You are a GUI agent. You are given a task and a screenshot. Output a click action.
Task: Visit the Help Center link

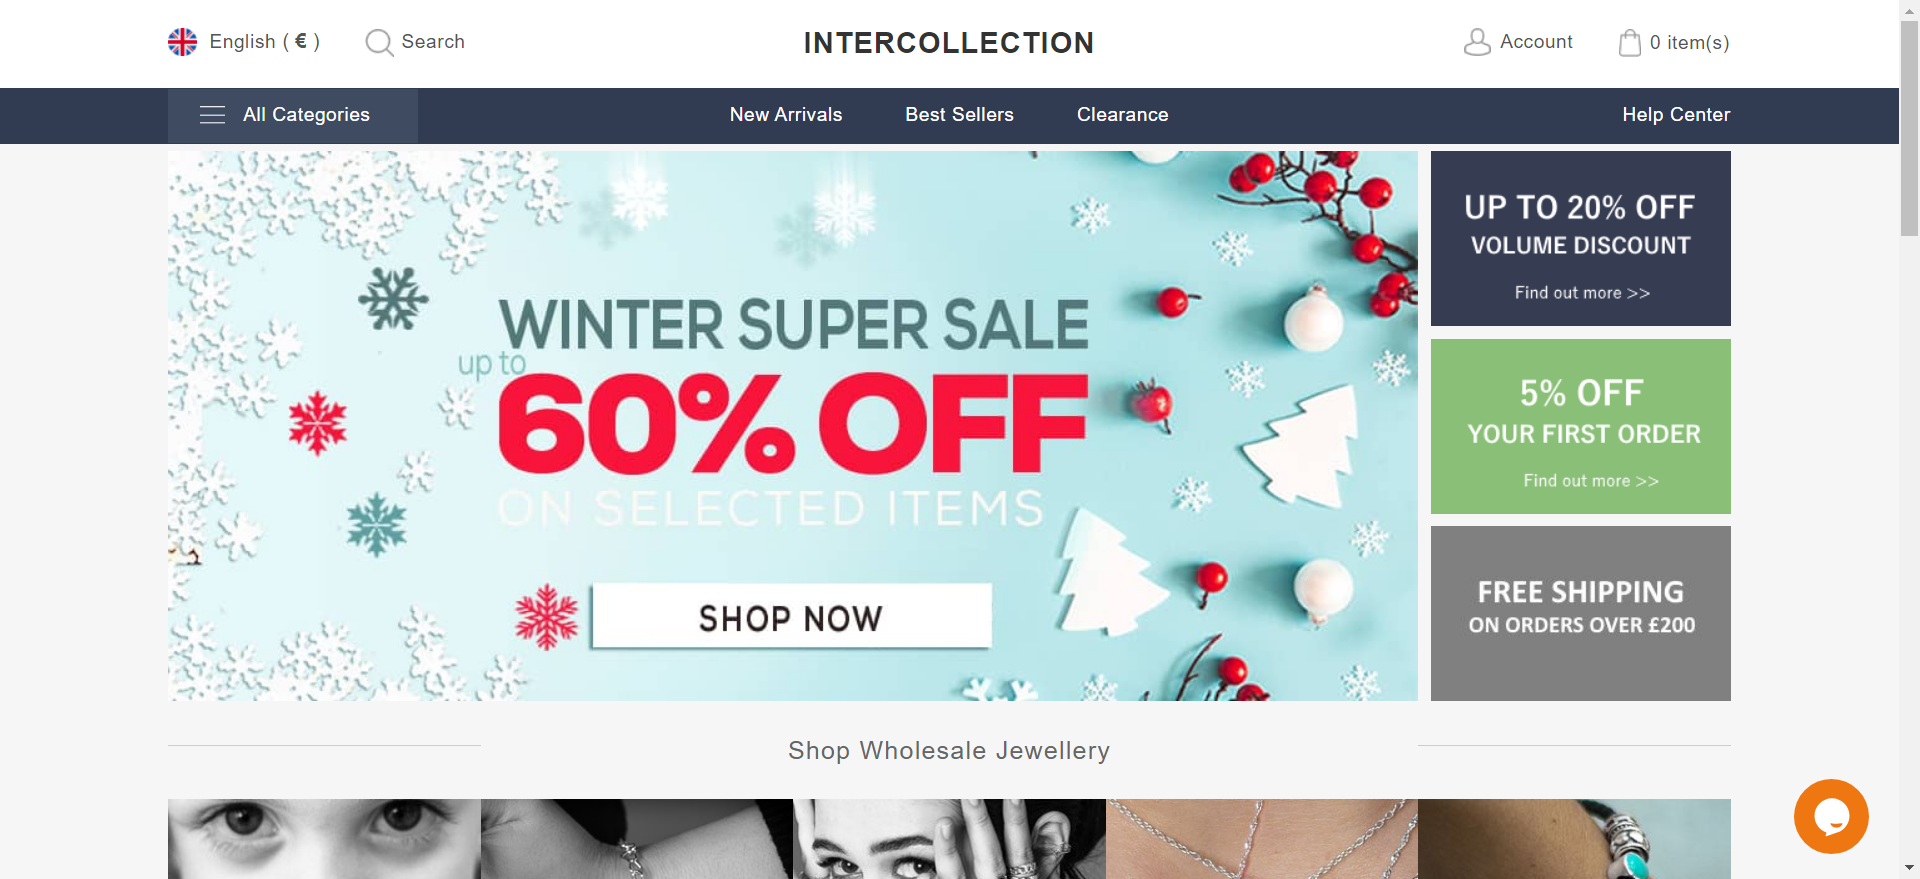[1676, 115]
